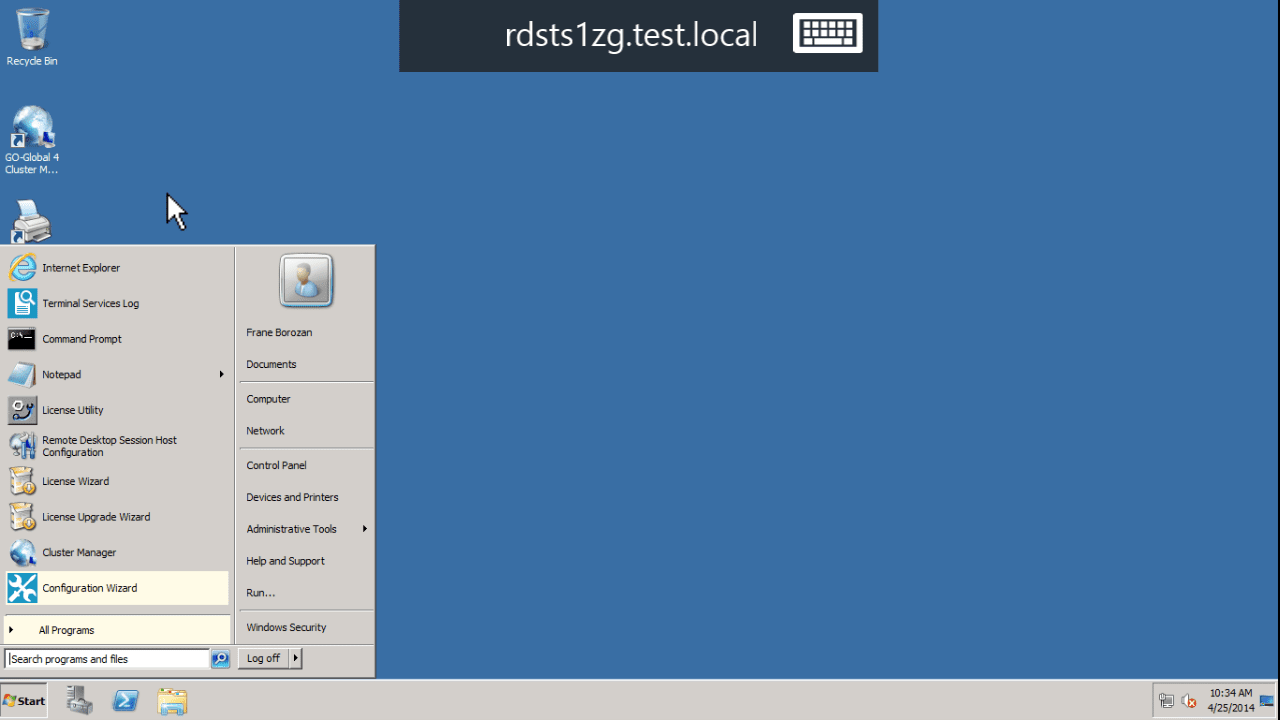Click the user account picture

306,280
